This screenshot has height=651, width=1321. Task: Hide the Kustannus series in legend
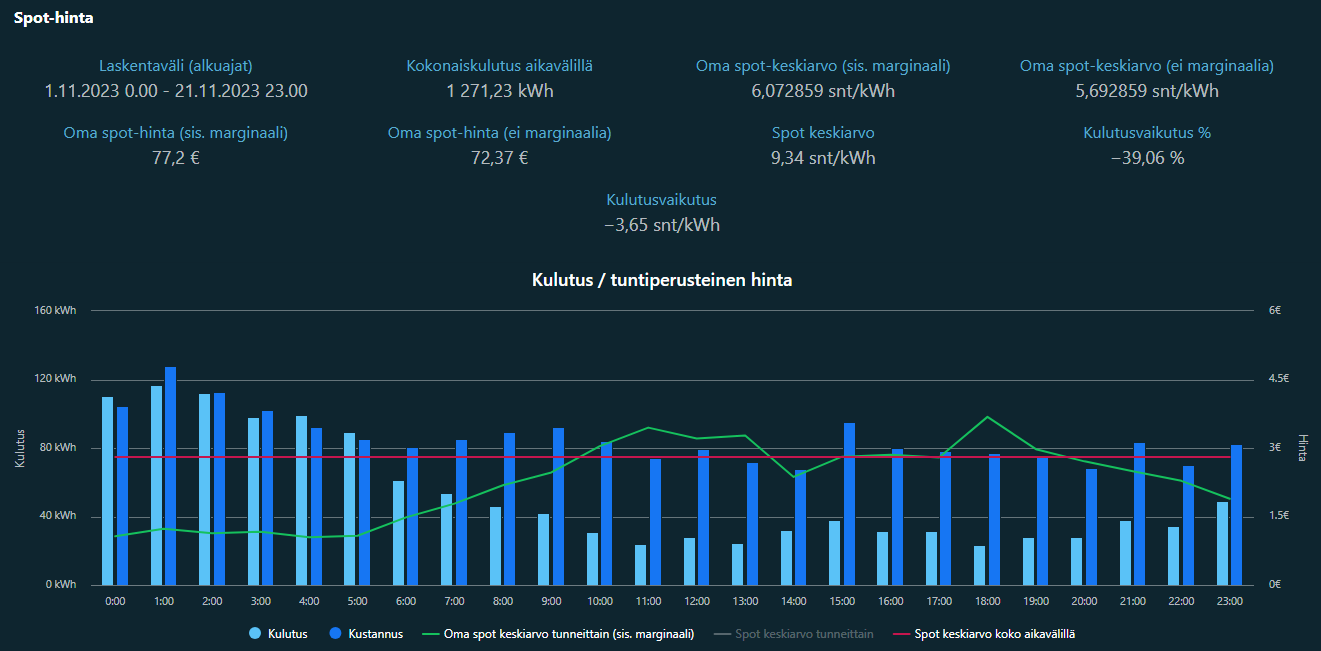pos(370,634)
